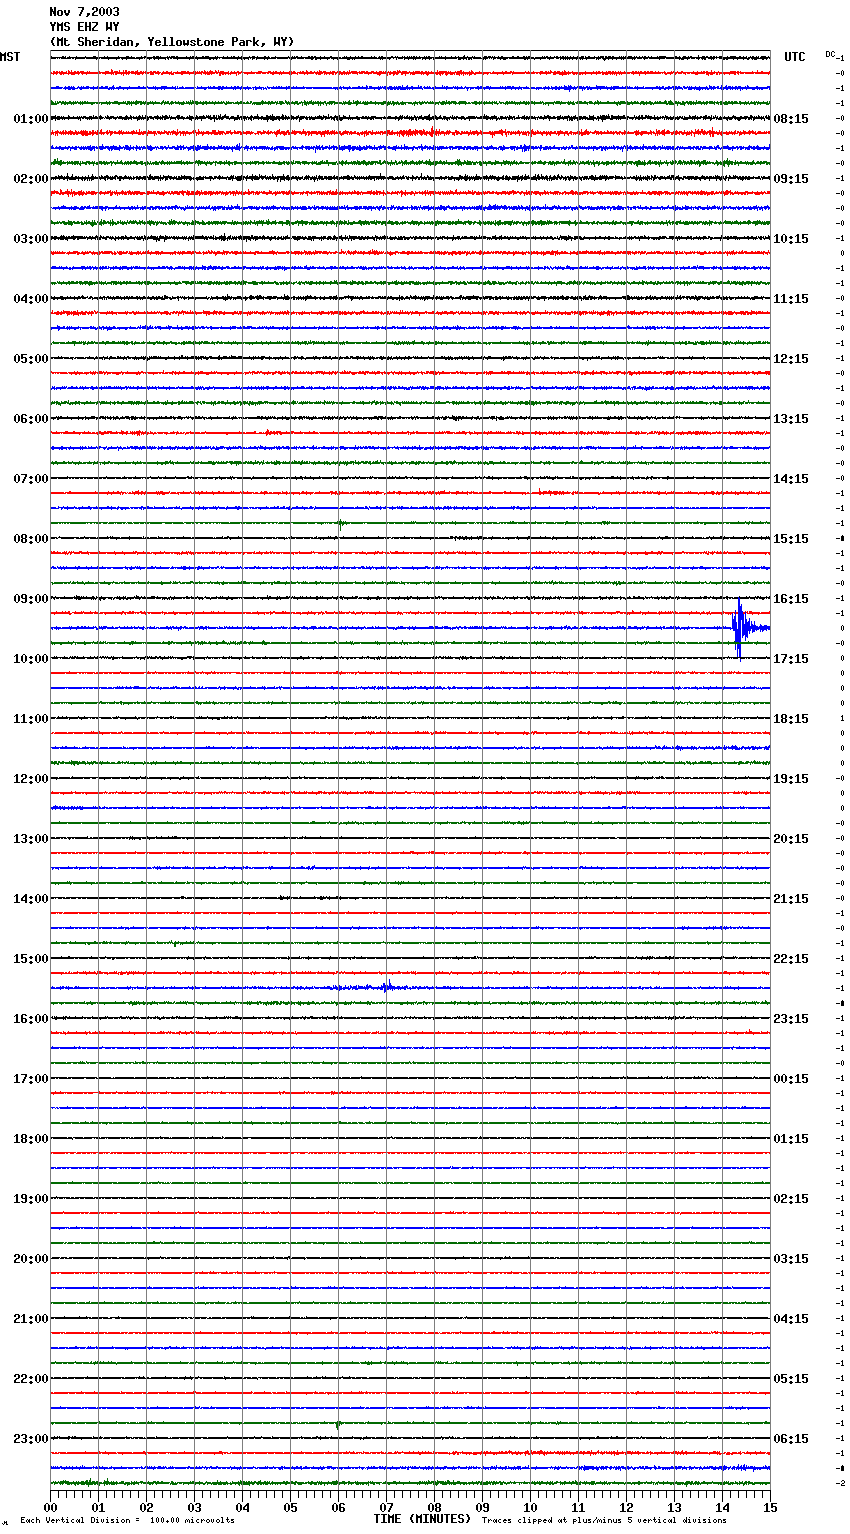
Task: Select the 14:00 MST time label
Action: (31, 899)
